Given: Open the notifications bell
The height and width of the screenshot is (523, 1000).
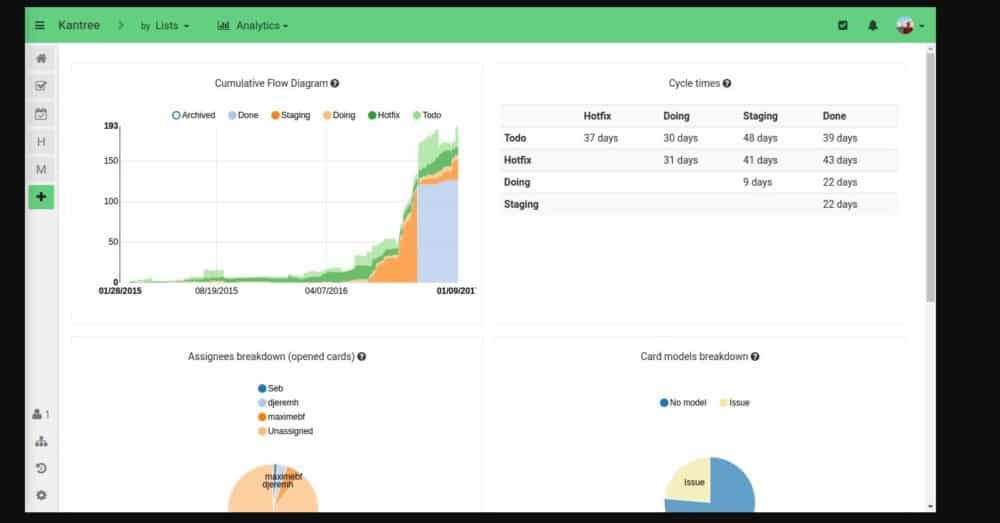Looking at the screenshot, I should click(873, 26).
